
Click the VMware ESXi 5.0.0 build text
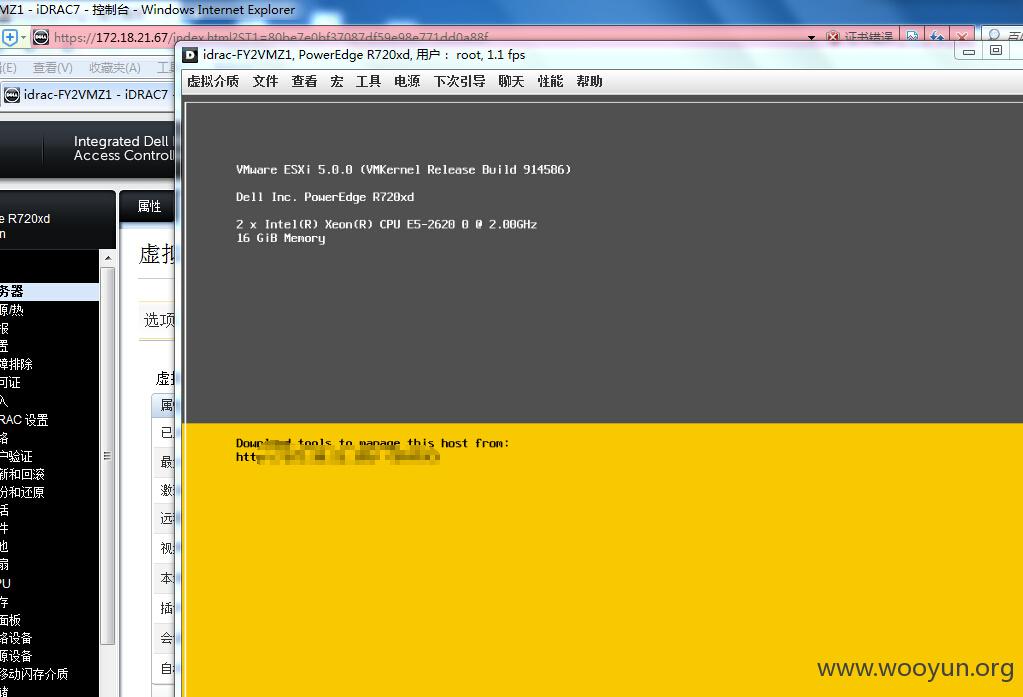[403, 170]
